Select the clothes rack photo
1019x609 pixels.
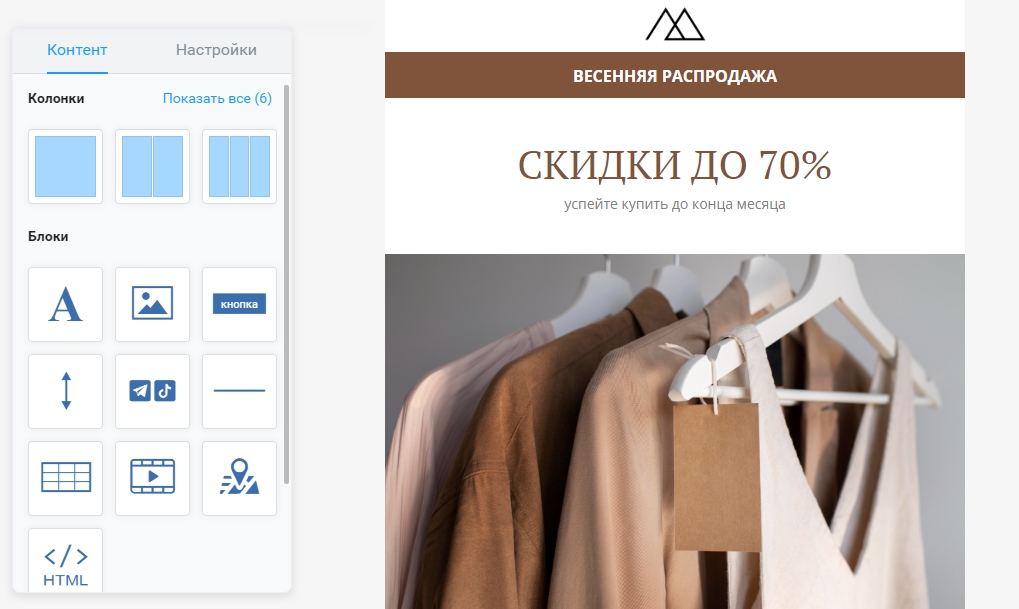[x=675, y=432]
